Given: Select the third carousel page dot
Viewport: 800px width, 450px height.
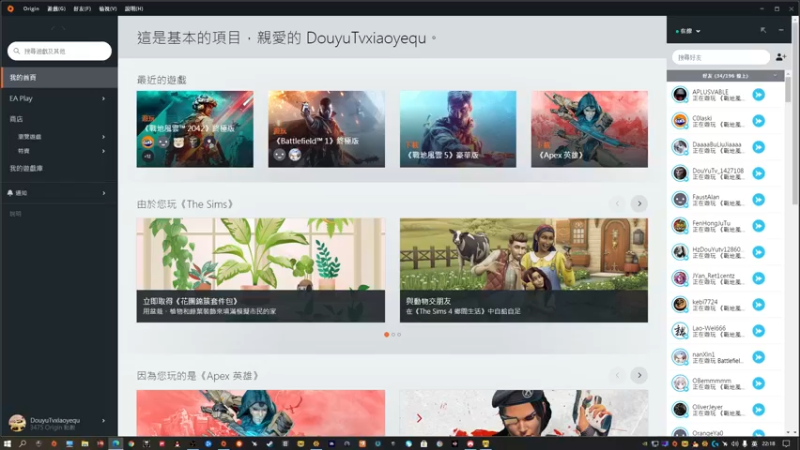Looking at the screenshot, I should click(x=399, y=335).
